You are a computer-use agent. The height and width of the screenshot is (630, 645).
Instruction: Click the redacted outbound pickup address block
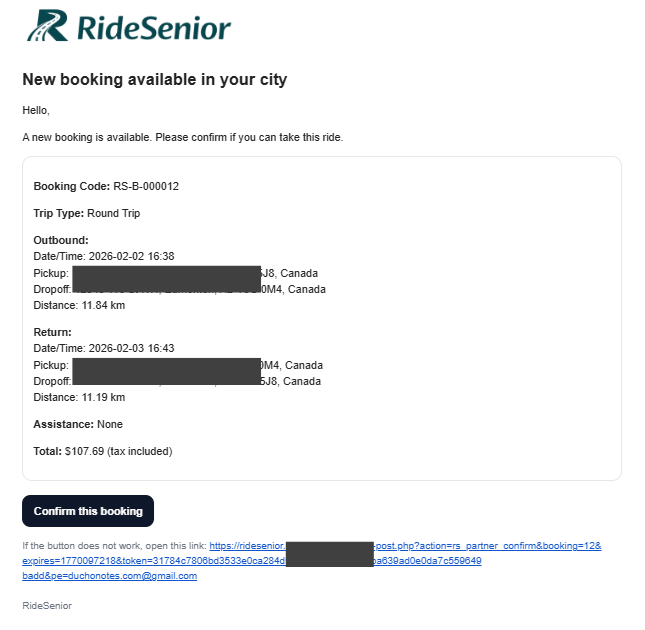click(x=167, y=279)
